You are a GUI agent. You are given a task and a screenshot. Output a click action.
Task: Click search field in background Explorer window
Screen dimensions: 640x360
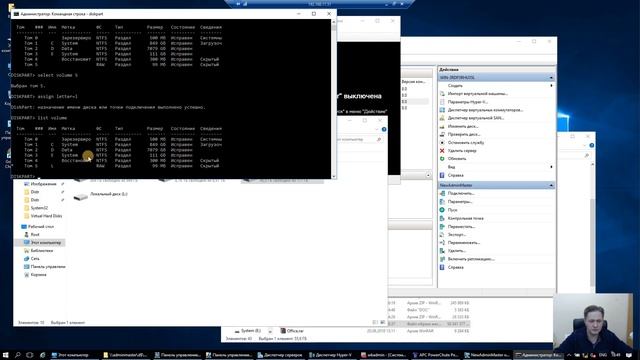360,140
